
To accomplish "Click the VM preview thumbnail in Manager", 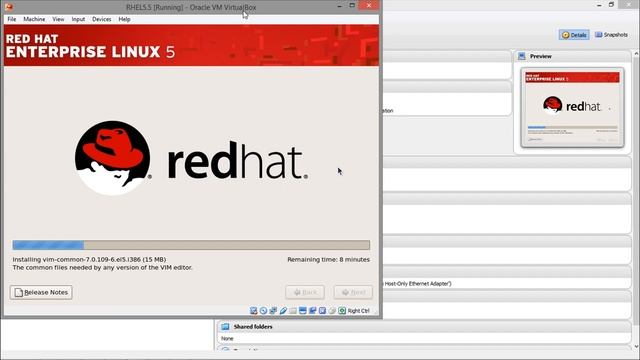I will [x=572, y=107].
